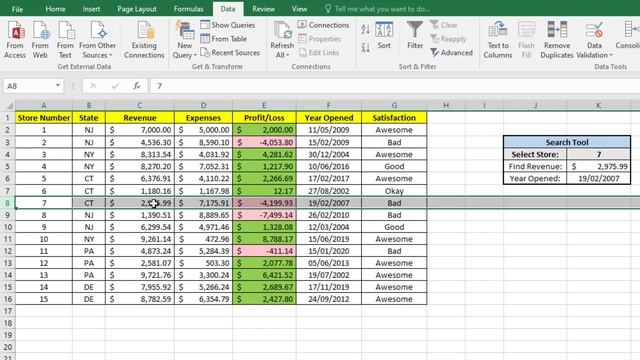This screenshot has width=640, height=360.
Task: Select the date cell 15/01/2020
Action: pos(329,251)
